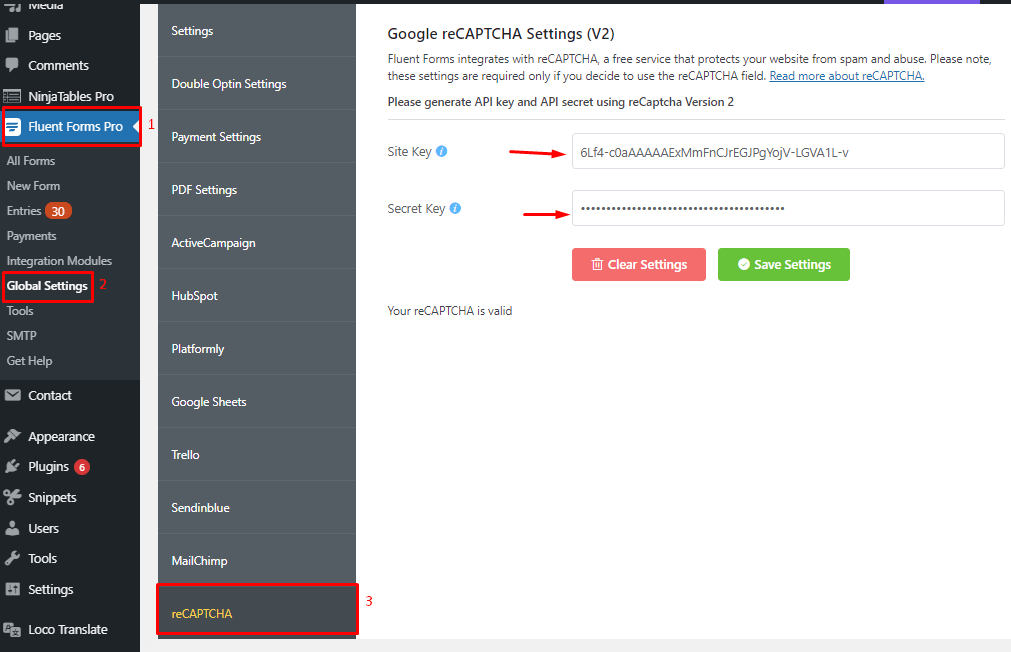
Task: Open NinjaTables Pro menu
Action: coord(71,96)
